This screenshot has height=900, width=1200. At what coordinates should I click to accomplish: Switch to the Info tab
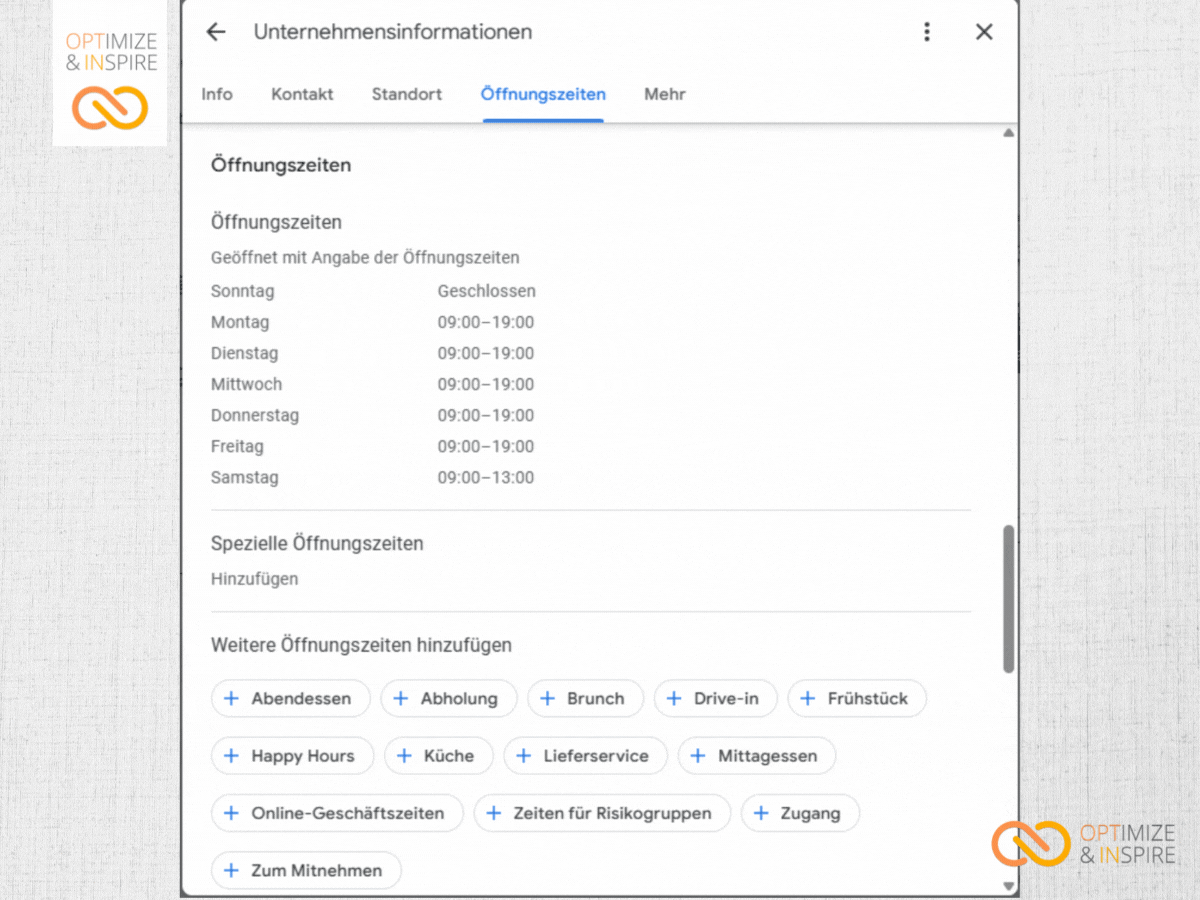217,94
